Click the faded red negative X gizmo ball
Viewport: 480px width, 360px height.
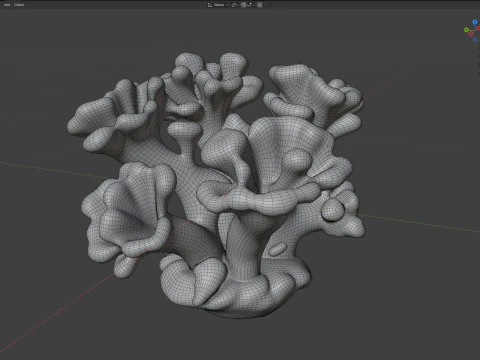471,34
